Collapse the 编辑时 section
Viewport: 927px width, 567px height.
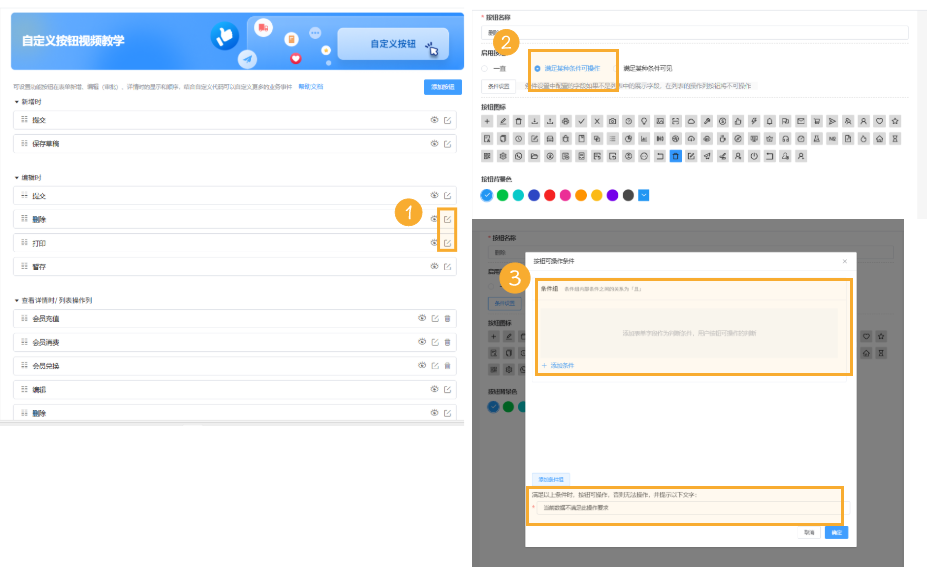[x=17, y=177]
